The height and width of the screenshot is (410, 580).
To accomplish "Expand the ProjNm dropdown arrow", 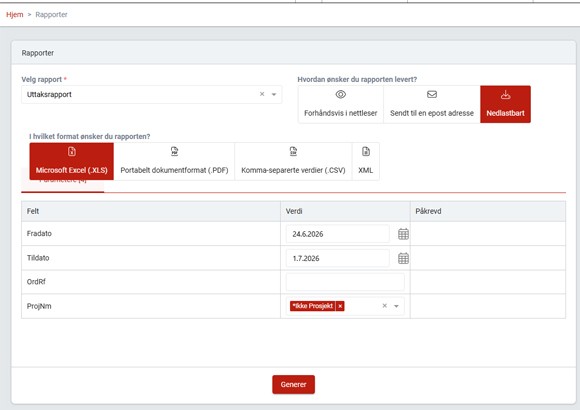I will coord(396,306).
